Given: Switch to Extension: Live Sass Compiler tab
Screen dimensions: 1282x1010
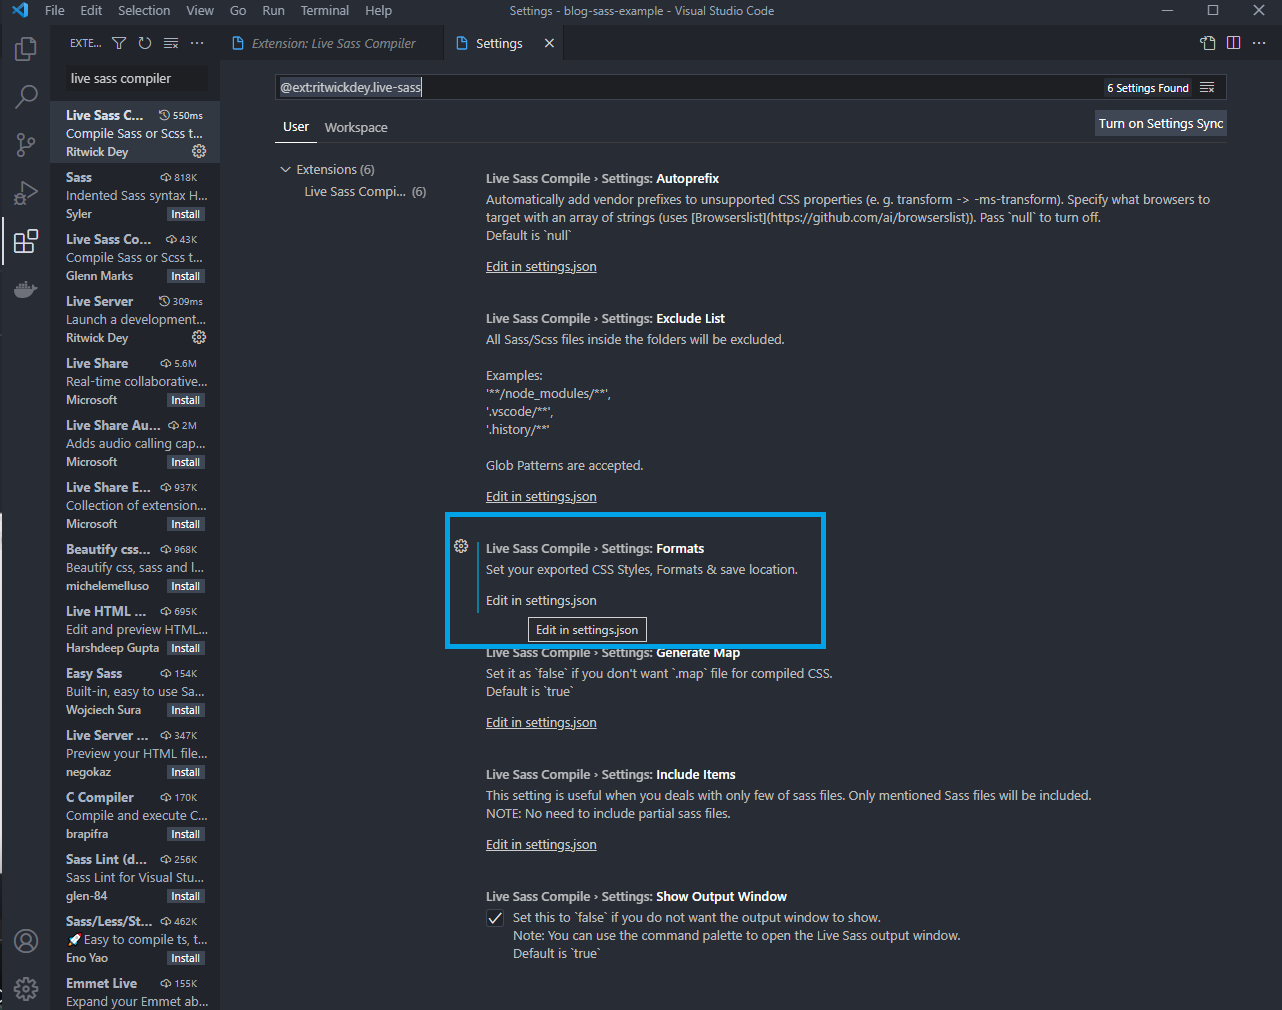Looking at the screenshot, I should tap(333, 43).
